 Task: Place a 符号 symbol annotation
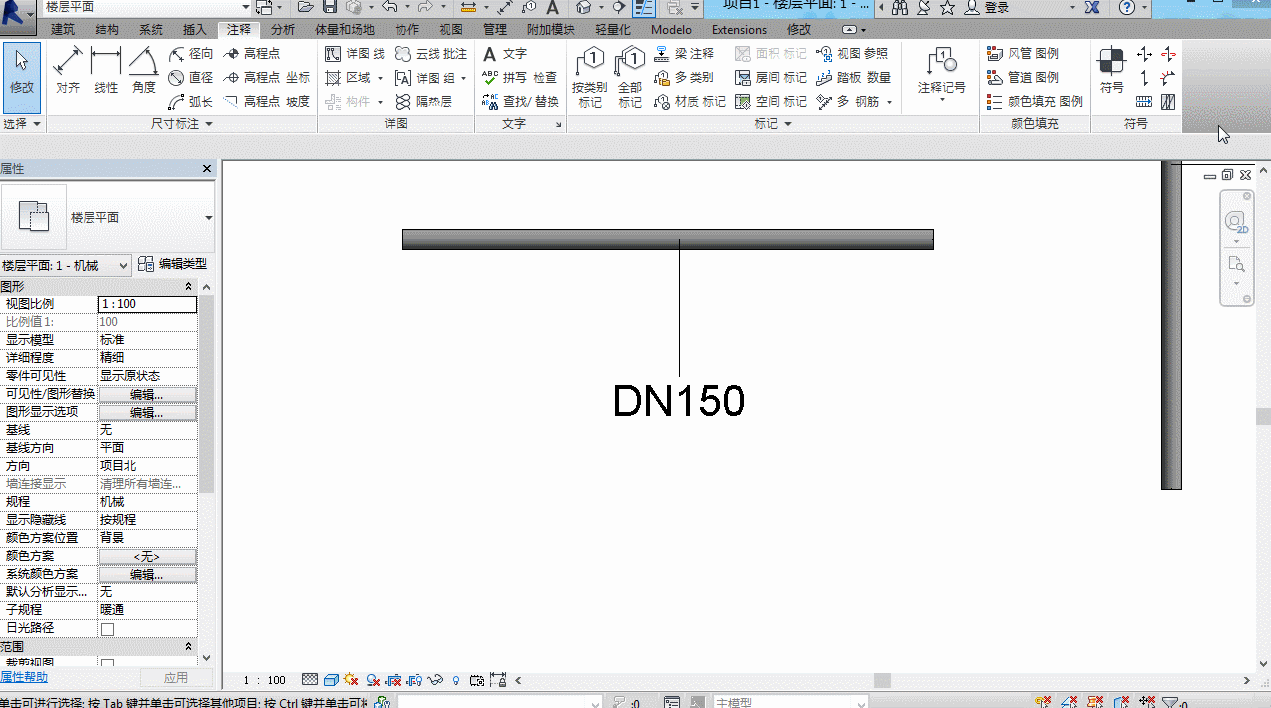tap(1111, 71)
